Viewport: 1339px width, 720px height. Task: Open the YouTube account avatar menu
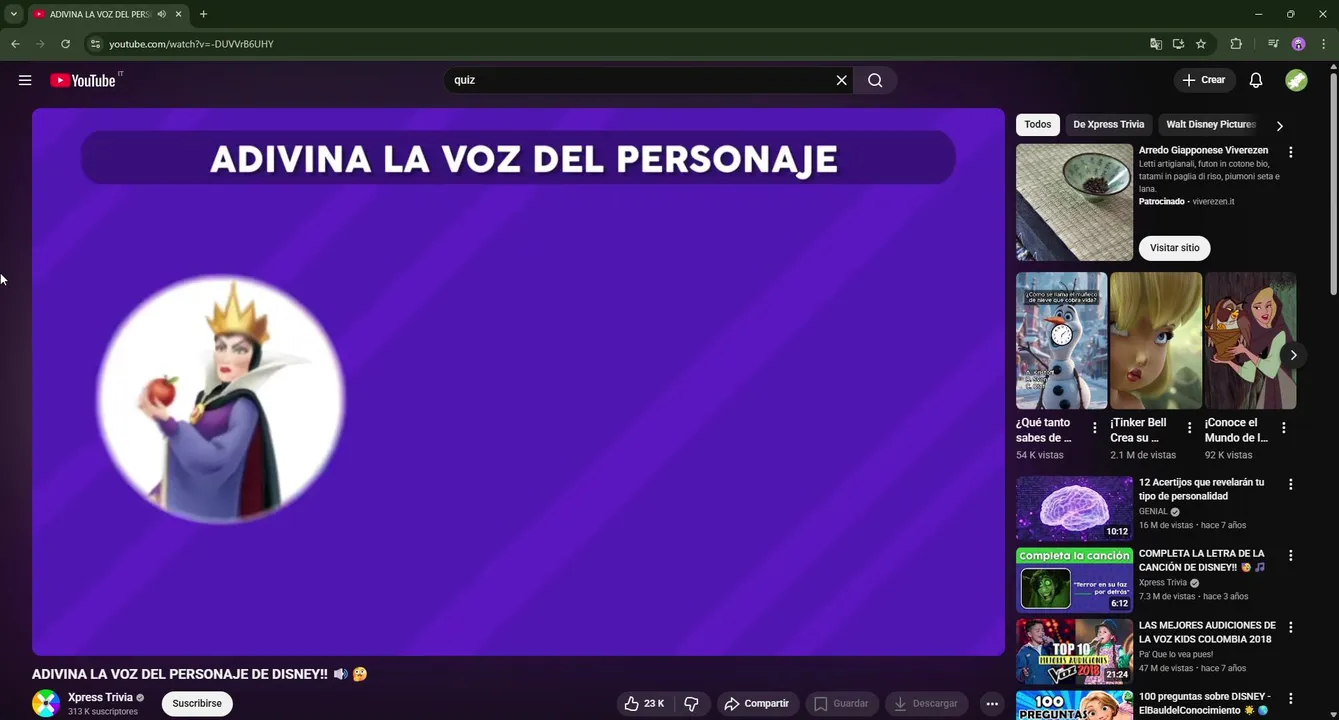pyautogui.click(x=1296, y=80)
